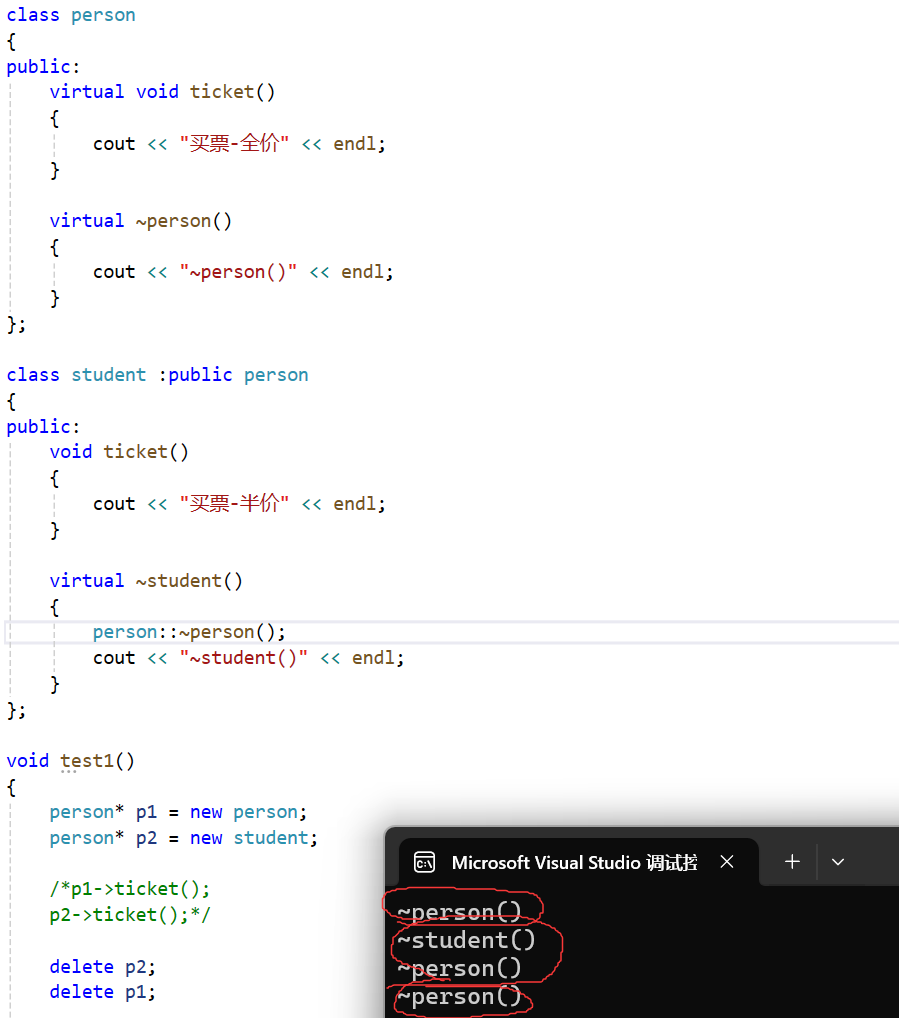Image resolution: width=899 pixels, height=1018 pixels.
Task: Click the string "买票-全价" in person class
Action: 234,143
